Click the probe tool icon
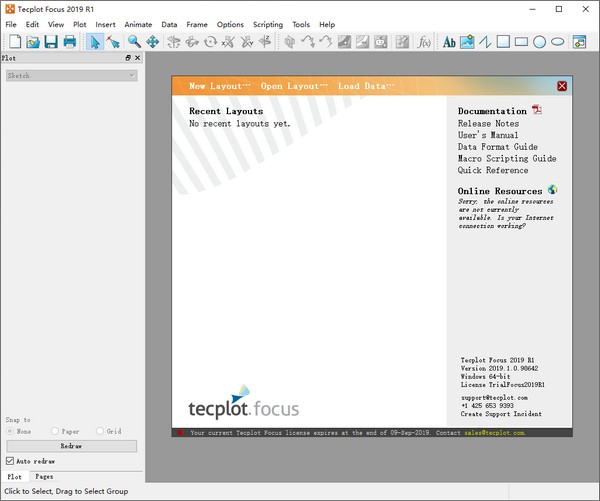 403,41
